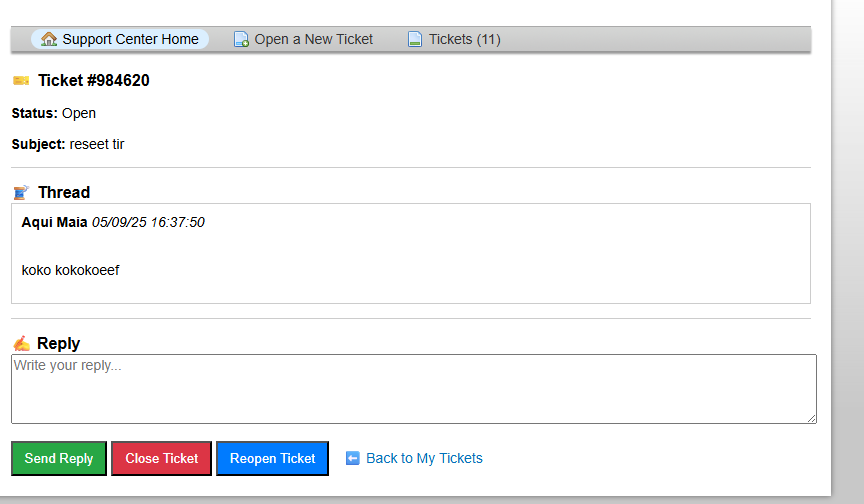Screen dimensions: 864x504
Task: Click the Ticket #984620 heading text
Action: pyautogui.click(x=94, y=80)
